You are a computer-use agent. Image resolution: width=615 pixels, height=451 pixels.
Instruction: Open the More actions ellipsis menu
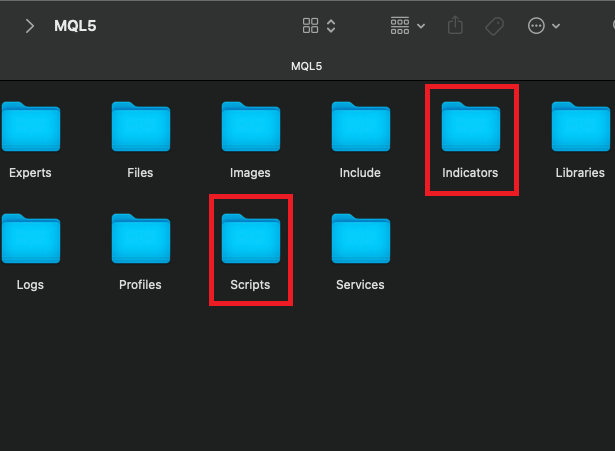(543, 26)
